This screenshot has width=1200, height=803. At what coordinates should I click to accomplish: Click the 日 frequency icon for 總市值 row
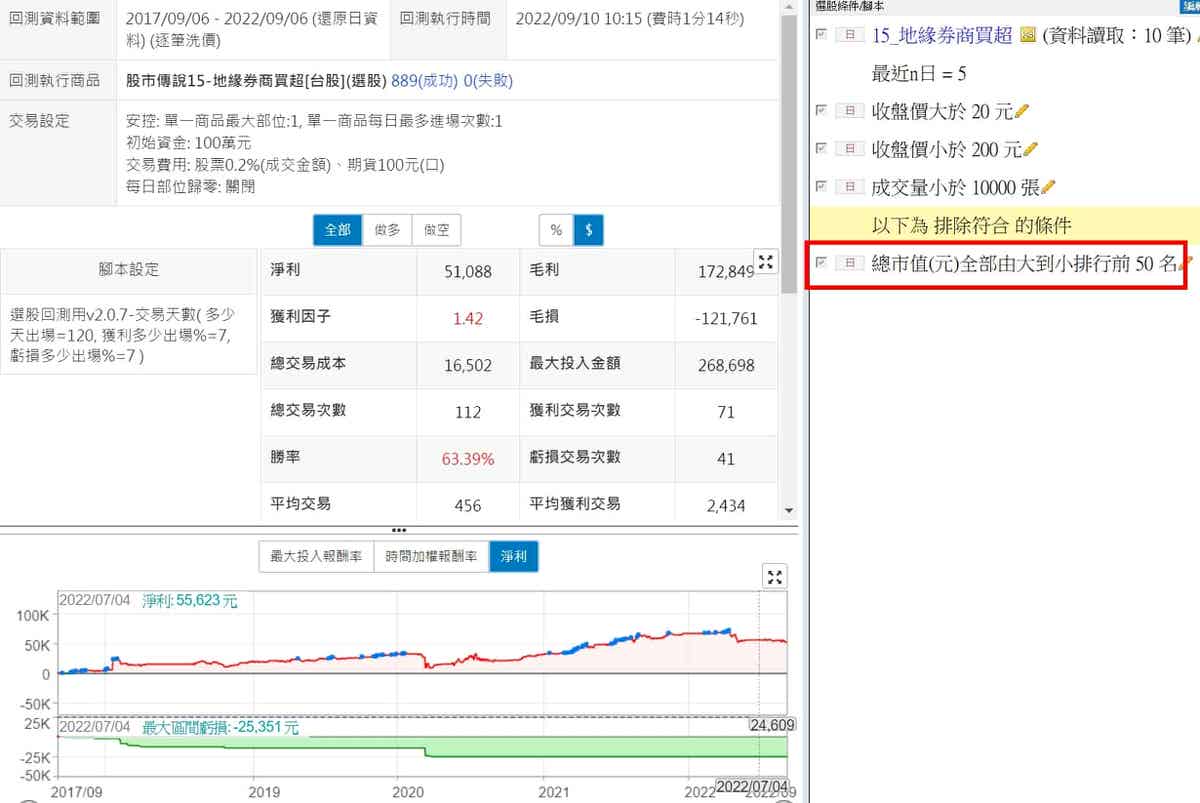point(849,263)
